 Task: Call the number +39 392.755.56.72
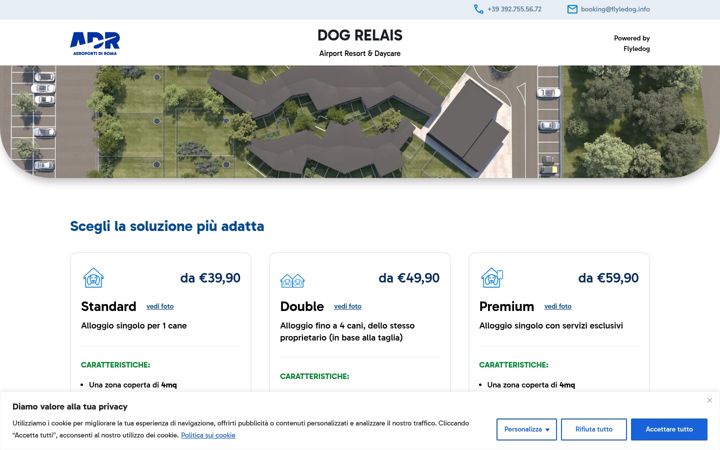tap(514, 9)
